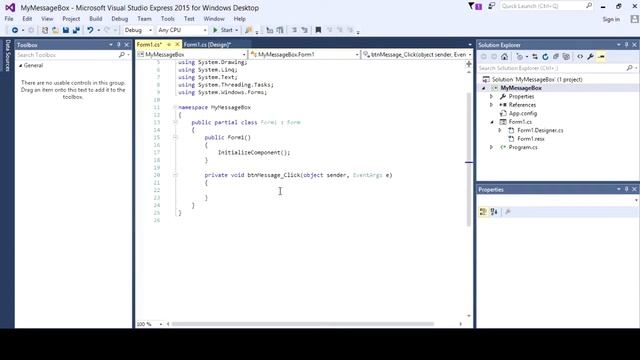Collapse the Form1.cs node in Solution Explorer
Viewport: 640px width, 360px height.
[491, 122]
